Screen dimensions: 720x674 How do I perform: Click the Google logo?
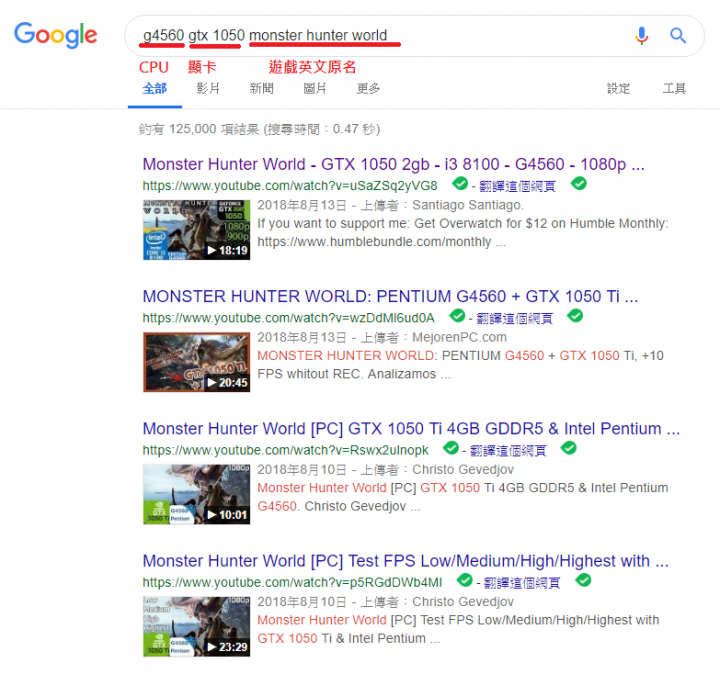[56, 34]
